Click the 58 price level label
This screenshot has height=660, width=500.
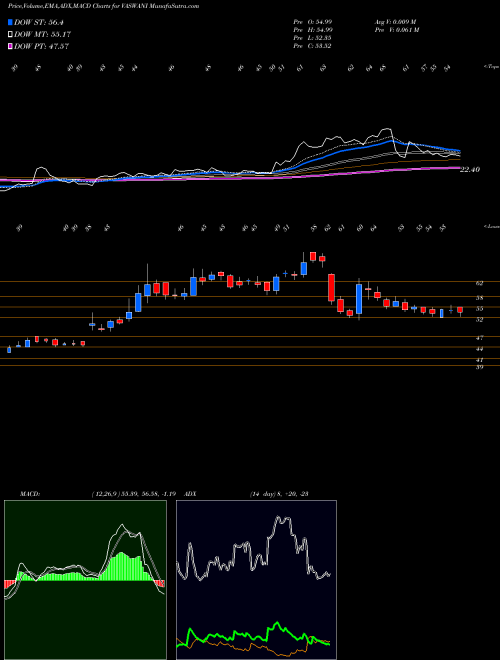pos(479,298)
